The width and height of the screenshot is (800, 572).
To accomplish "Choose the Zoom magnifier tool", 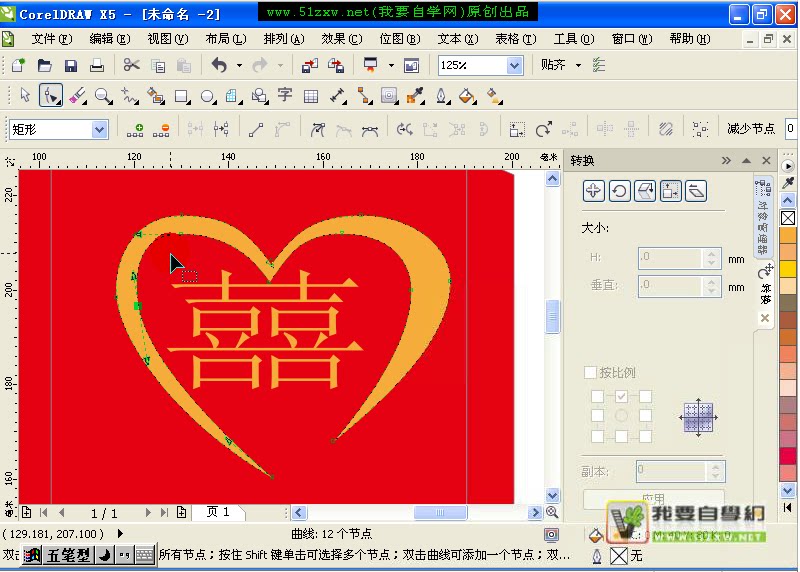I will point(104,95).
